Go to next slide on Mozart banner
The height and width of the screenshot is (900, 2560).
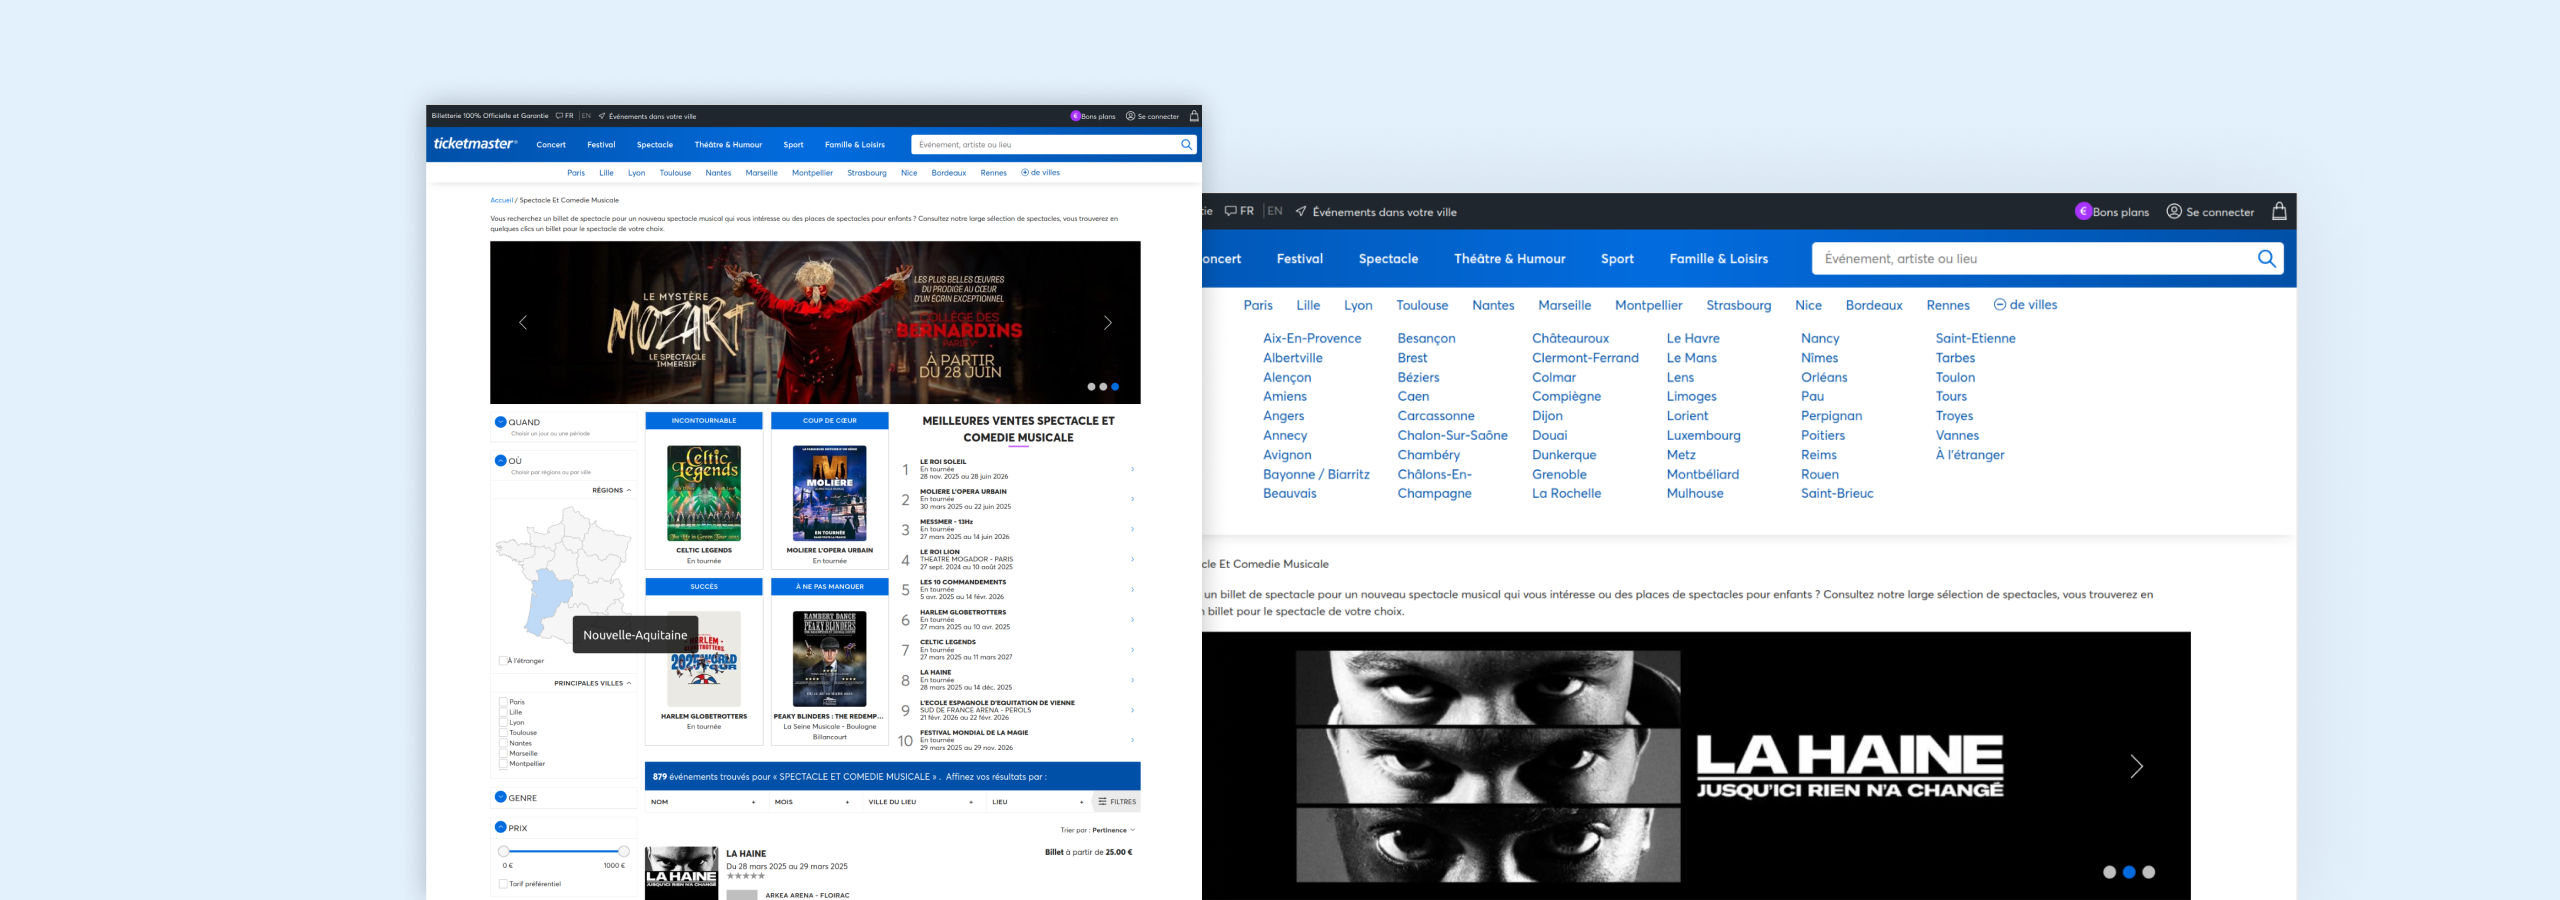coord(1107,322)
